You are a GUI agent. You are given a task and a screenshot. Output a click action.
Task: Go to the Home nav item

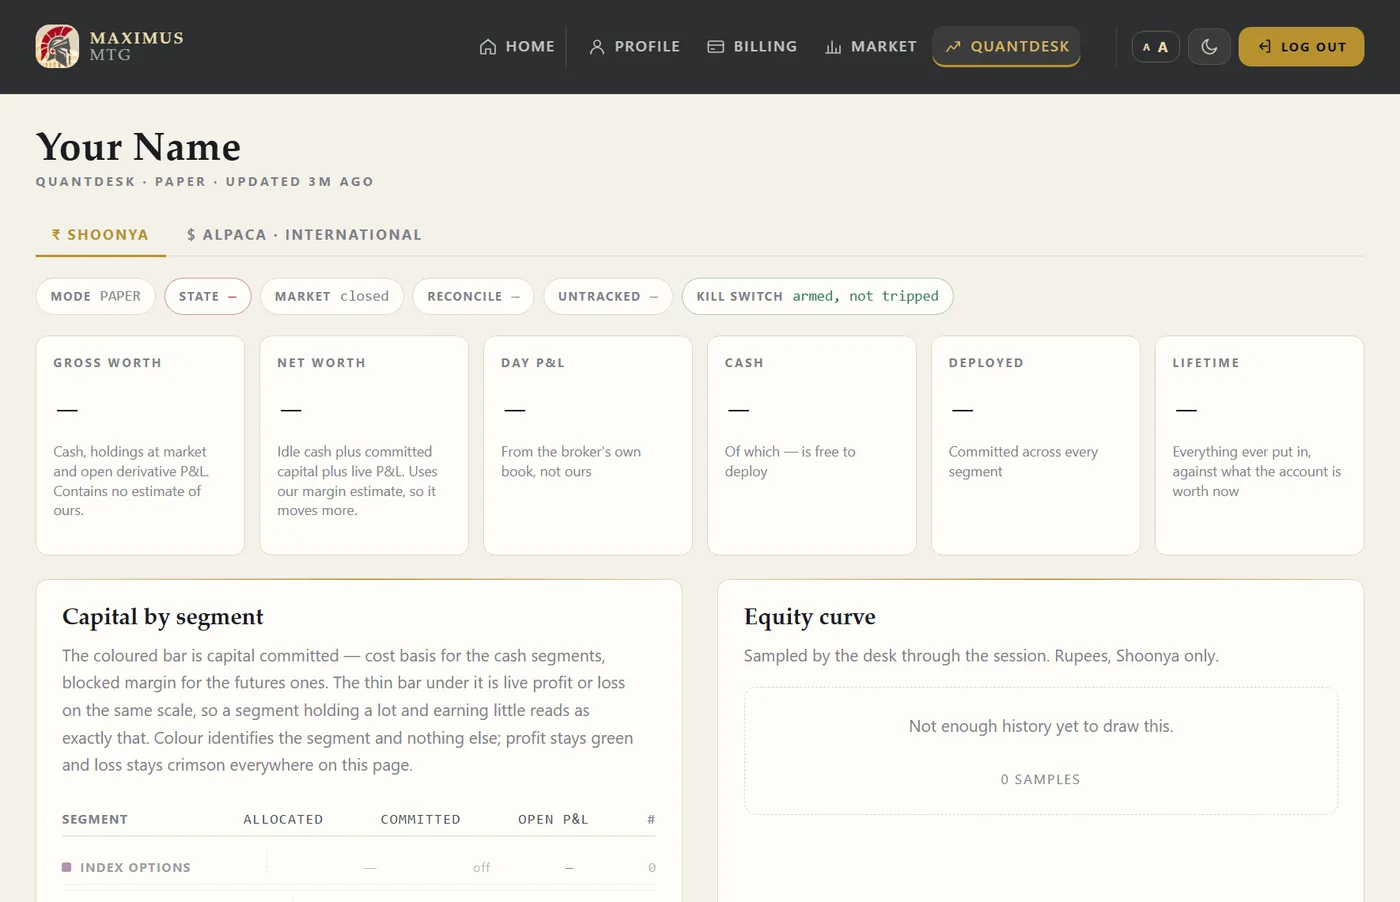517,46
